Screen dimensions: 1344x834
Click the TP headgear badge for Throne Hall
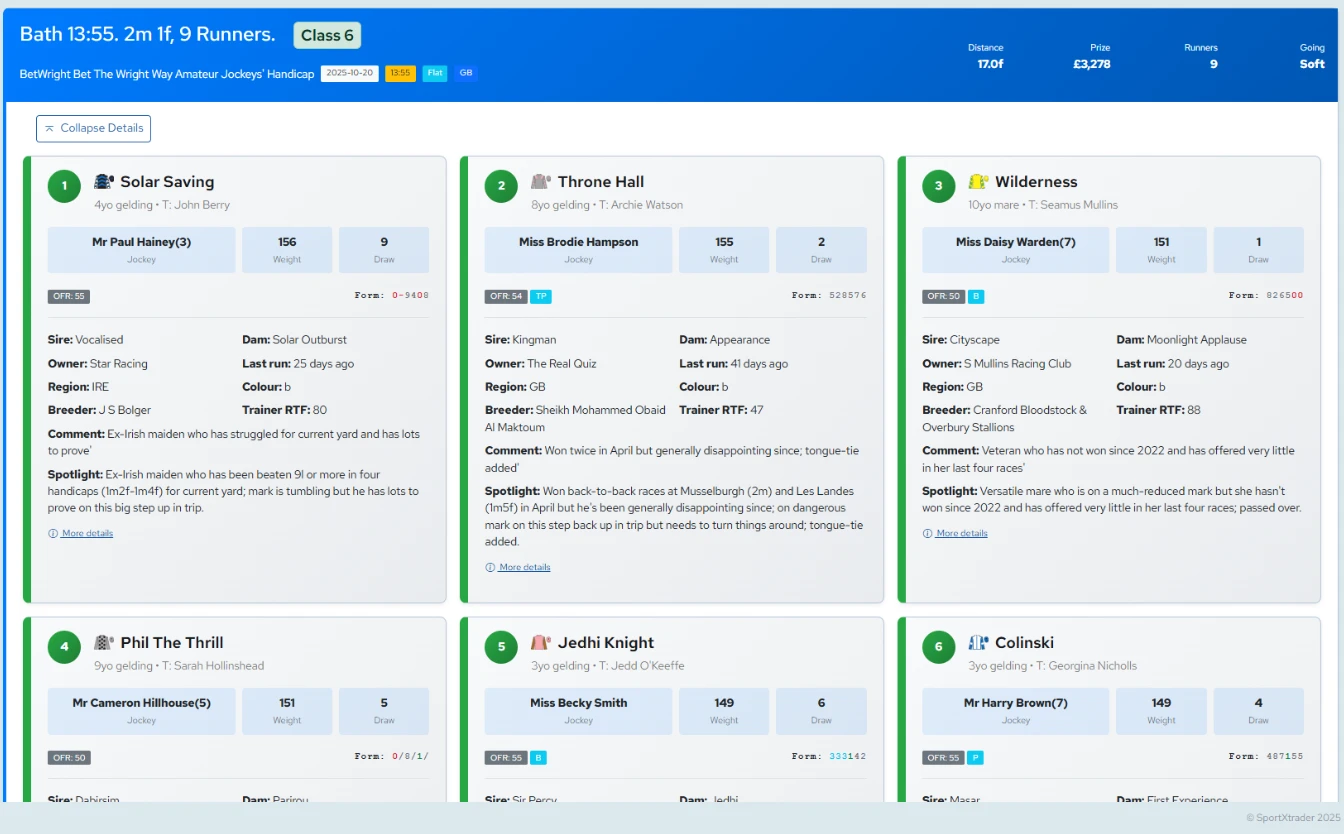pyautogui.click(x=540, y=297)
